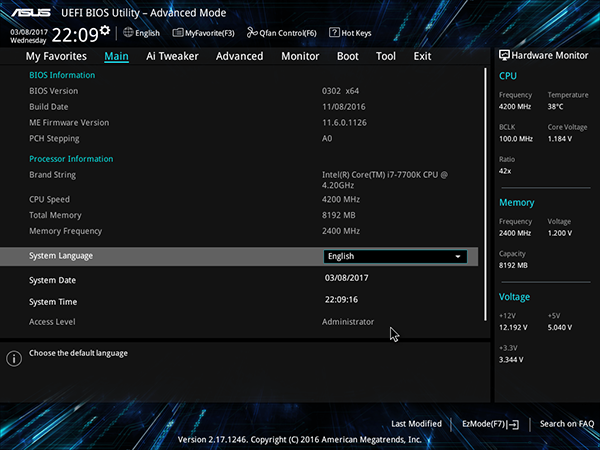Open the Tool tab

[386, 56]
